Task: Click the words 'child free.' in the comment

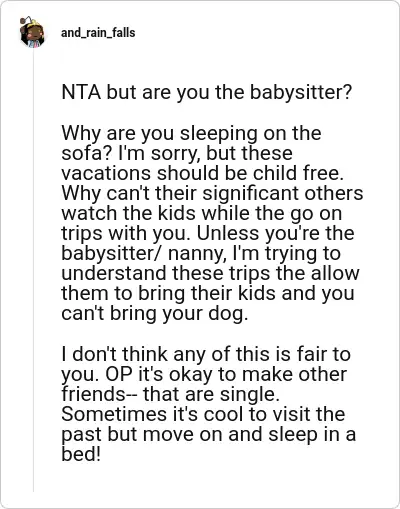Action: coord(298,173)
